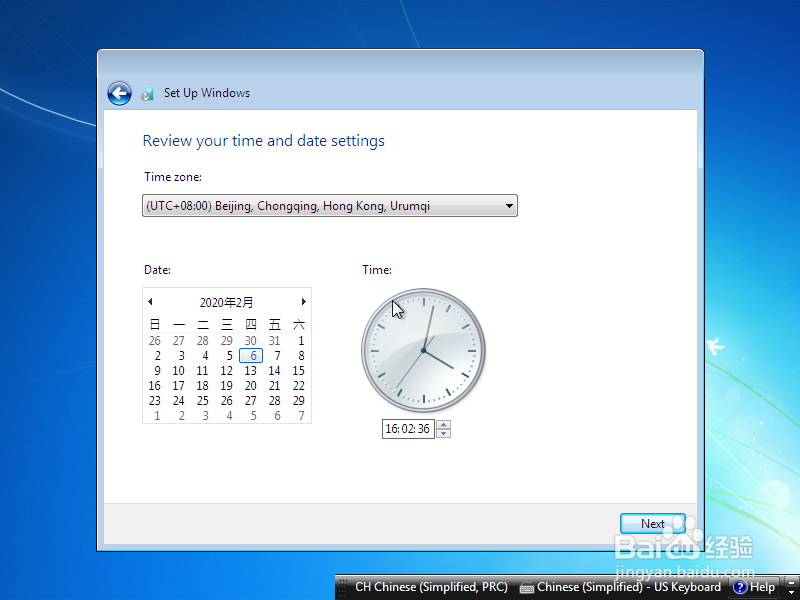
Task: Select February 22 in the calendar
Action: point(298,386)
